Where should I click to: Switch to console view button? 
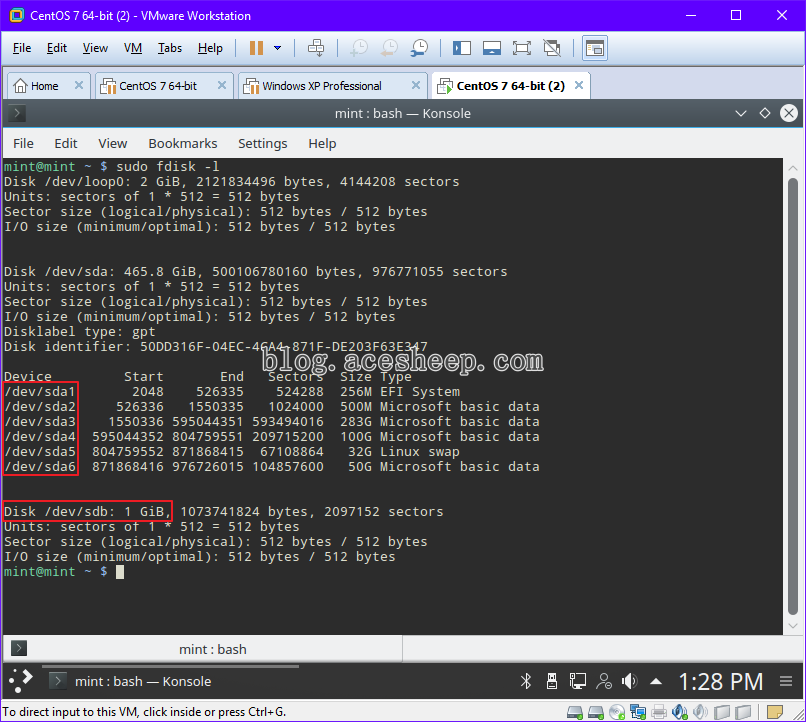(595, 48)
